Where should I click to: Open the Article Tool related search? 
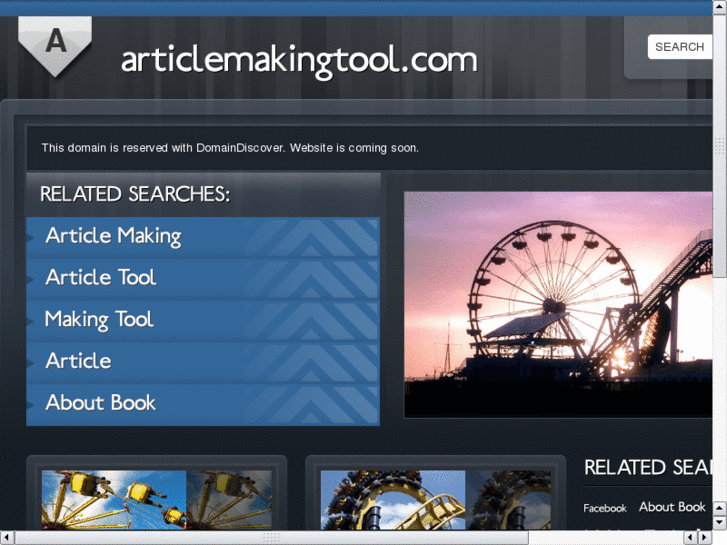tap(203, 278)
